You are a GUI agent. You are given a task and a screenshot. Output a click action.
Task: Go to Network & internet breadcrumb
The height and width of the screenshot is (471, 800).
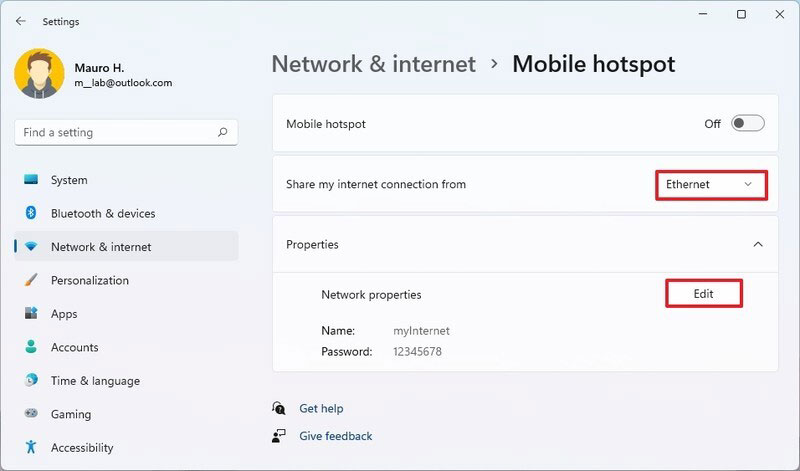pos(373,64)
